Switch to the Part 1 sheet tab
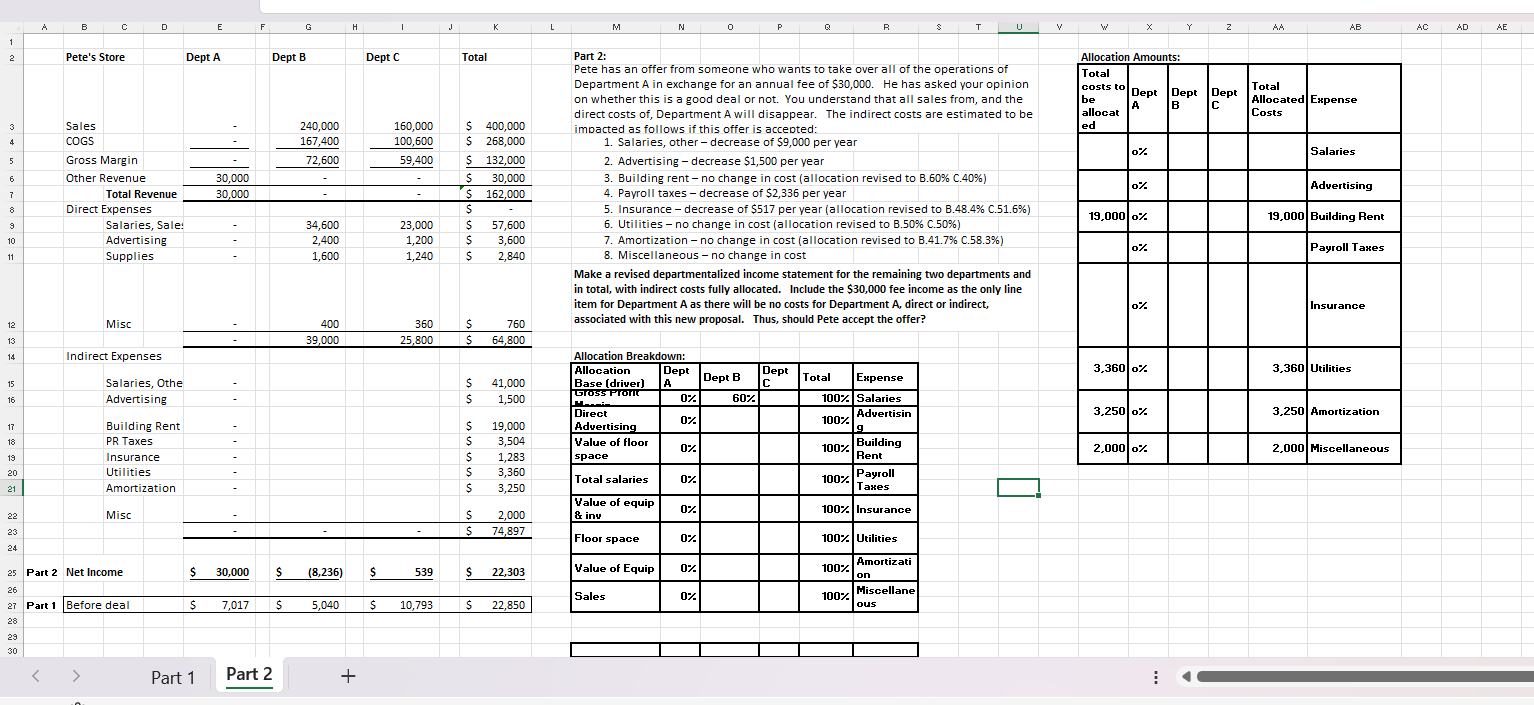1534x705 pixels. coord(173,677)
